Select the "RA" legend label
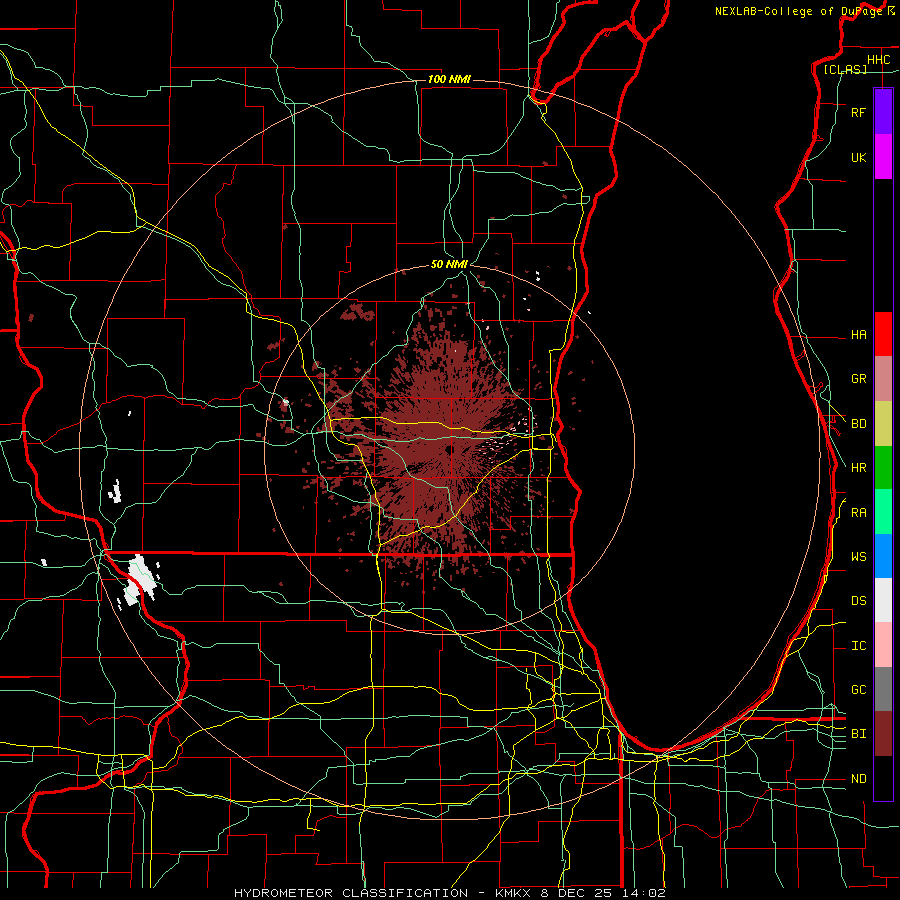This screenshot has height=900, width=900. click(858, 513)
